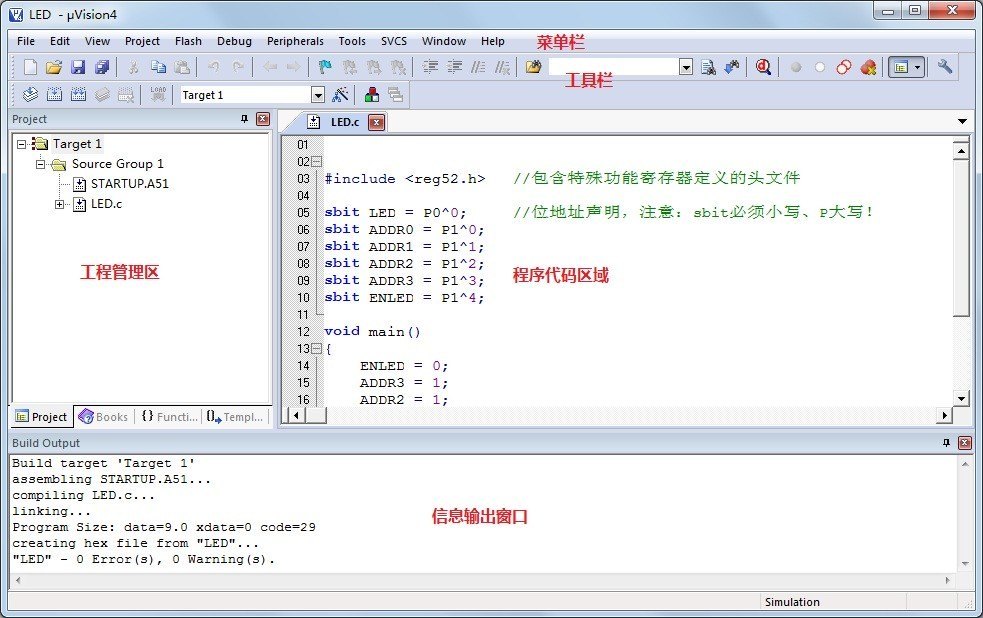Select the Manage Components icon
This screenshot has height=618, width=983.
(373, 93)
